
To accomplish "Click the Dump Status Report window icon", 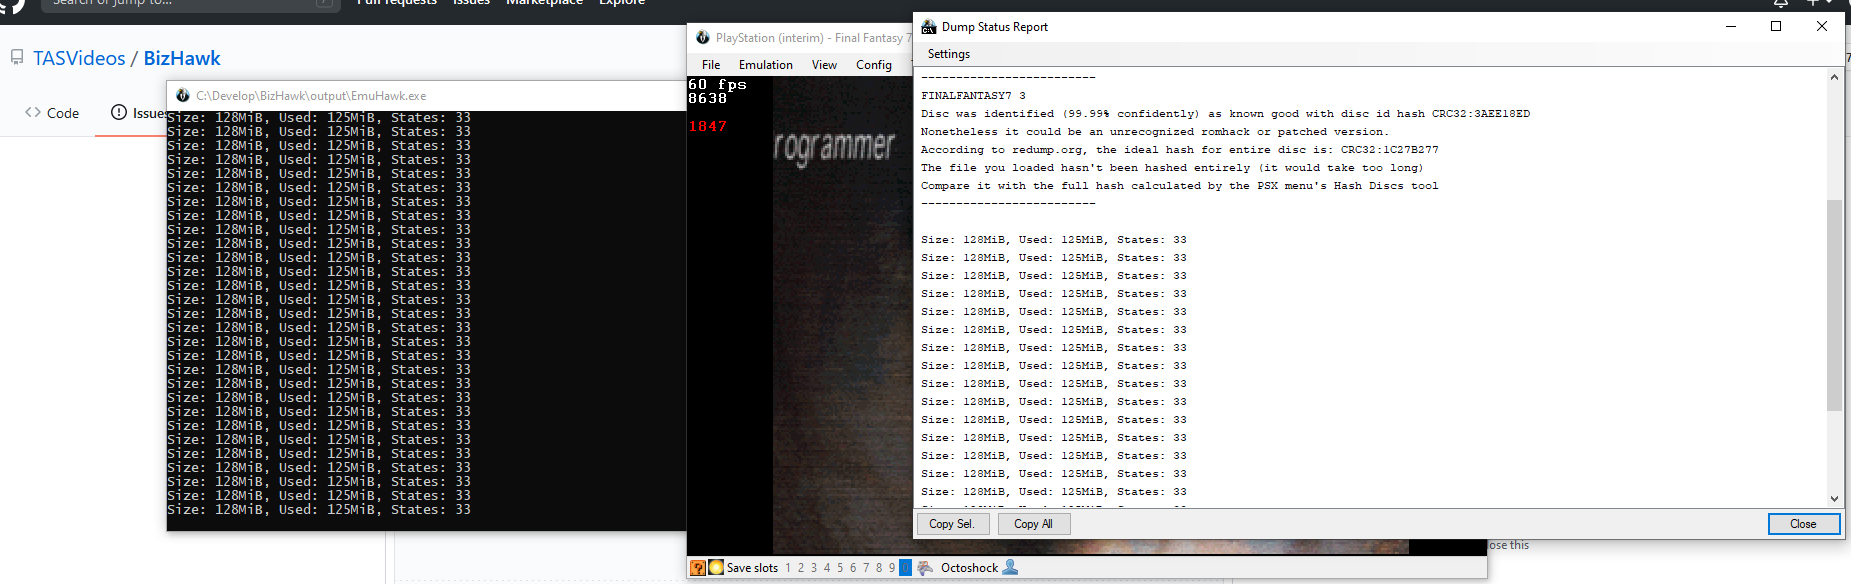I will [x=929, y=27].
